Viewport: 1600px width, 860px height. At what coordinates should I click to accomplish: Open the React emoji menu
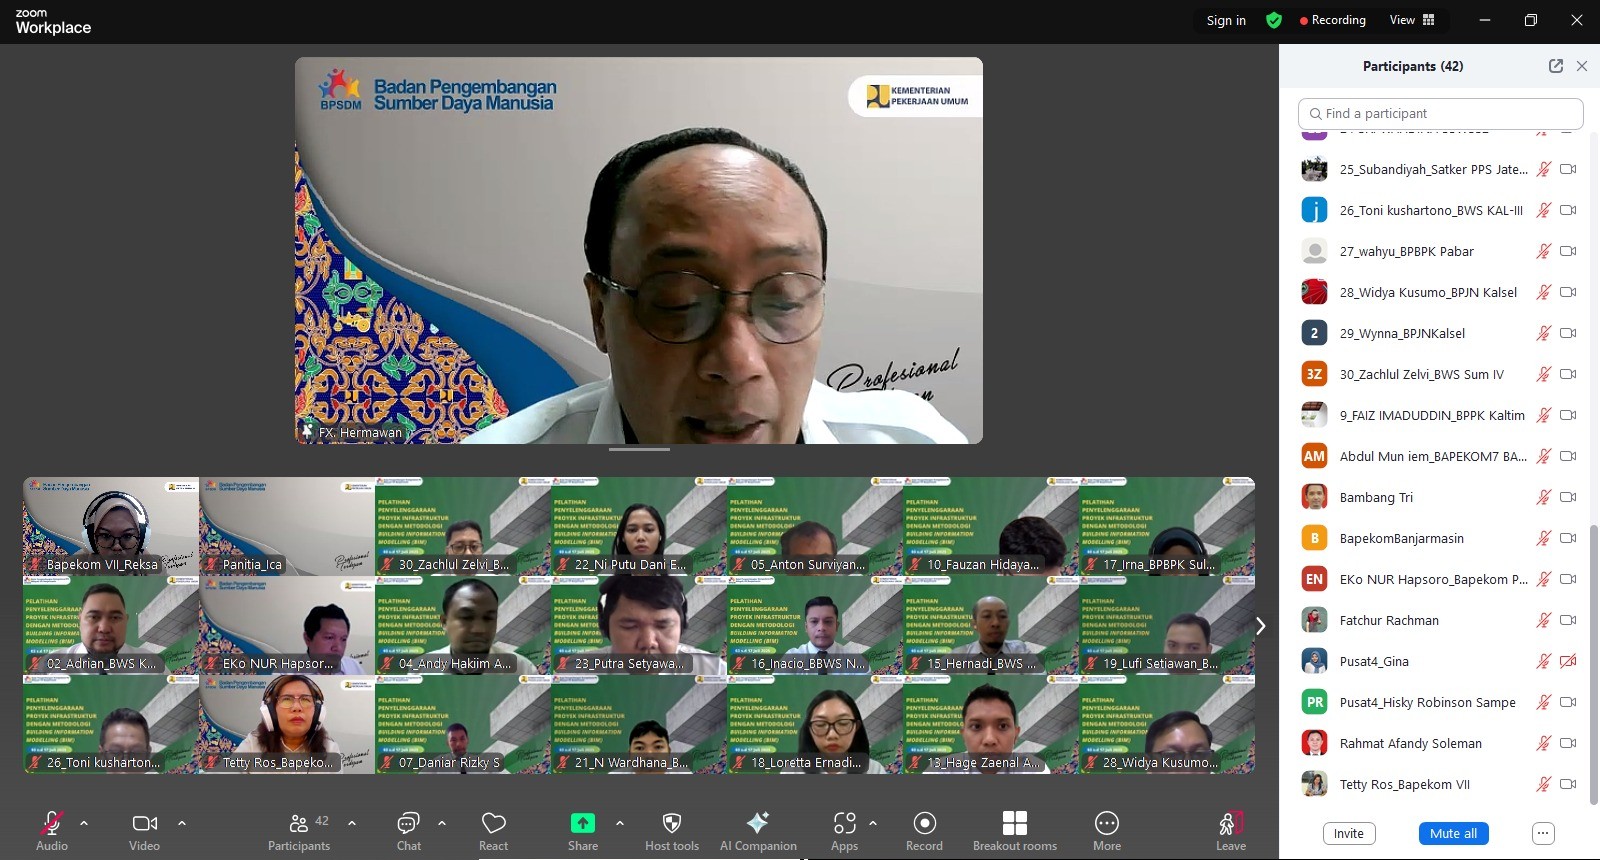coord(493,823)
